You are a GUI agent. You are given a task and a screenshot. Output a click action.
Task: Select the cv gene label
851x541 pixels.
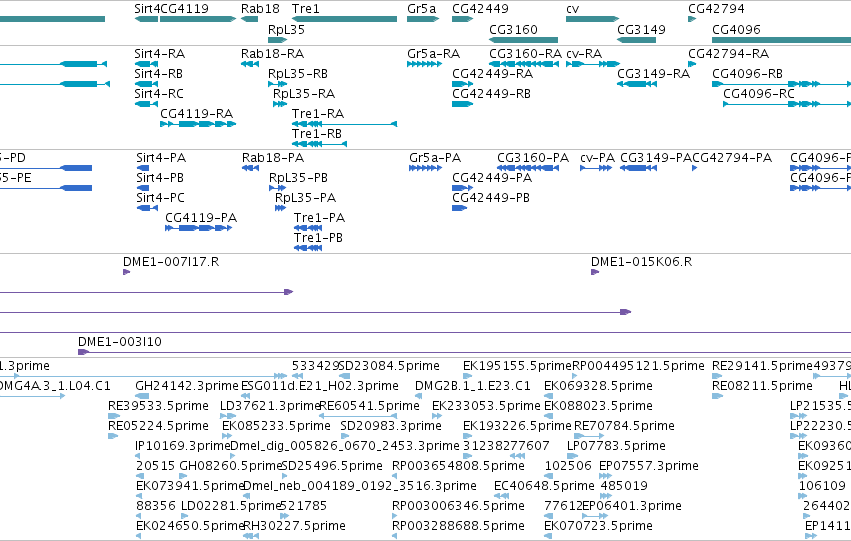click(x=573, y=9)
